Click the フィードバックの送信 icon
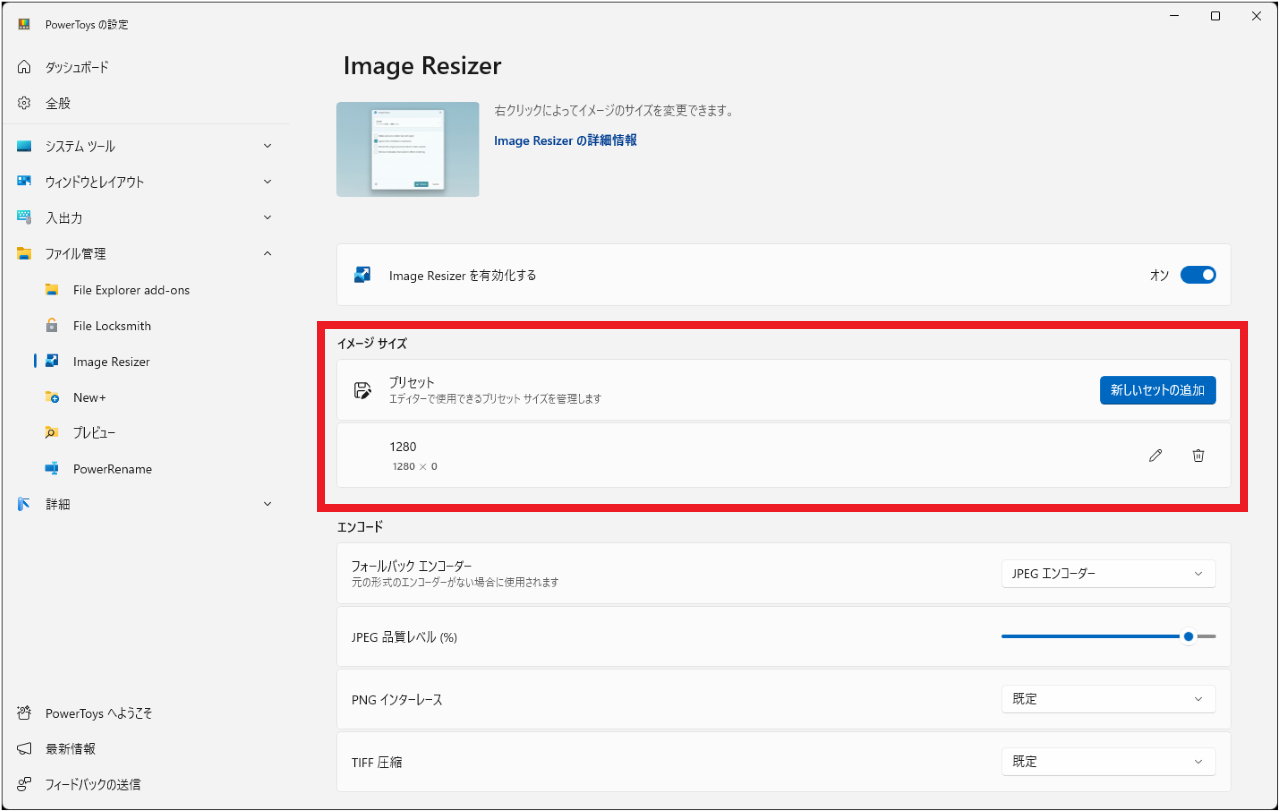 coord(24,785)
